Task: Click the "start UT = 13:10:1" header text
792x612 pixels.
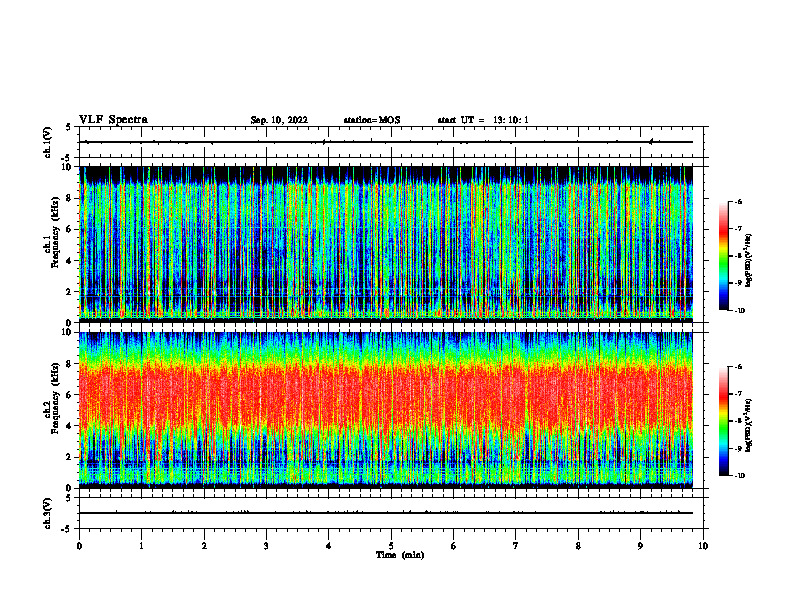Action: [483, 120]
